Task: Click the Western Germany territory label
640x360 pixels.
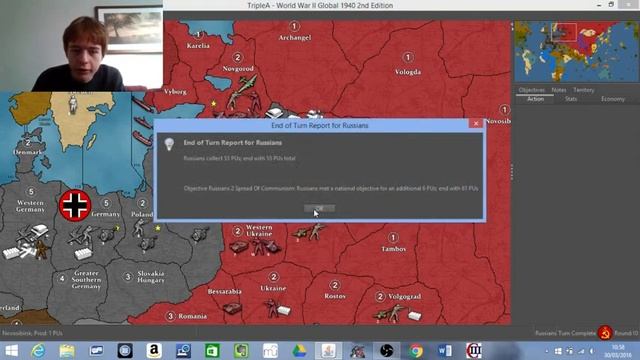Action: pos(30,206)
